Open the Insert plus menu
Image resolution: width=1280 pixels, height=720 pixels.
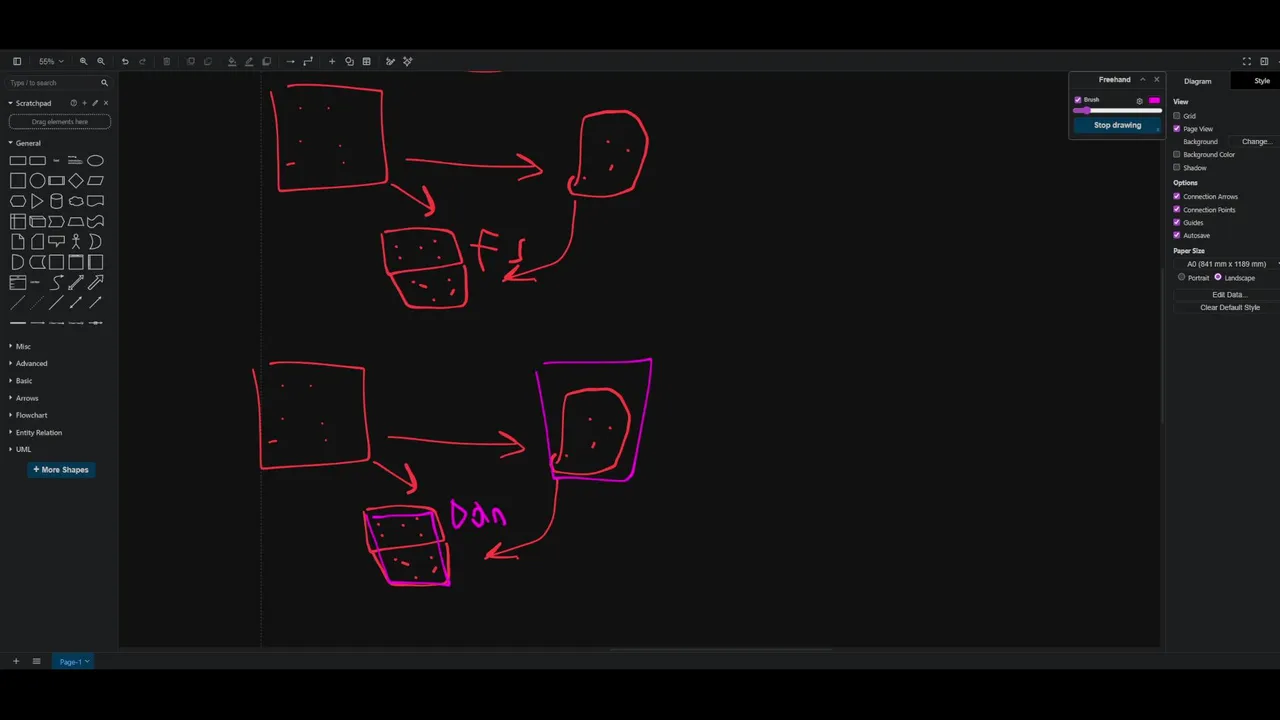[x=332, y=61]
